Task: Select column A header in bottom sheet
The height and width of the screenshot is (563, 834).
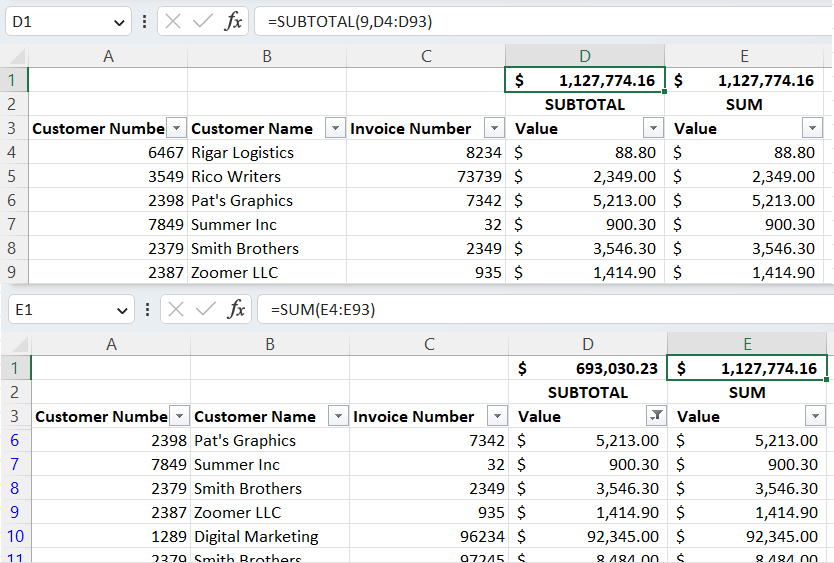Action: (111, 344)
